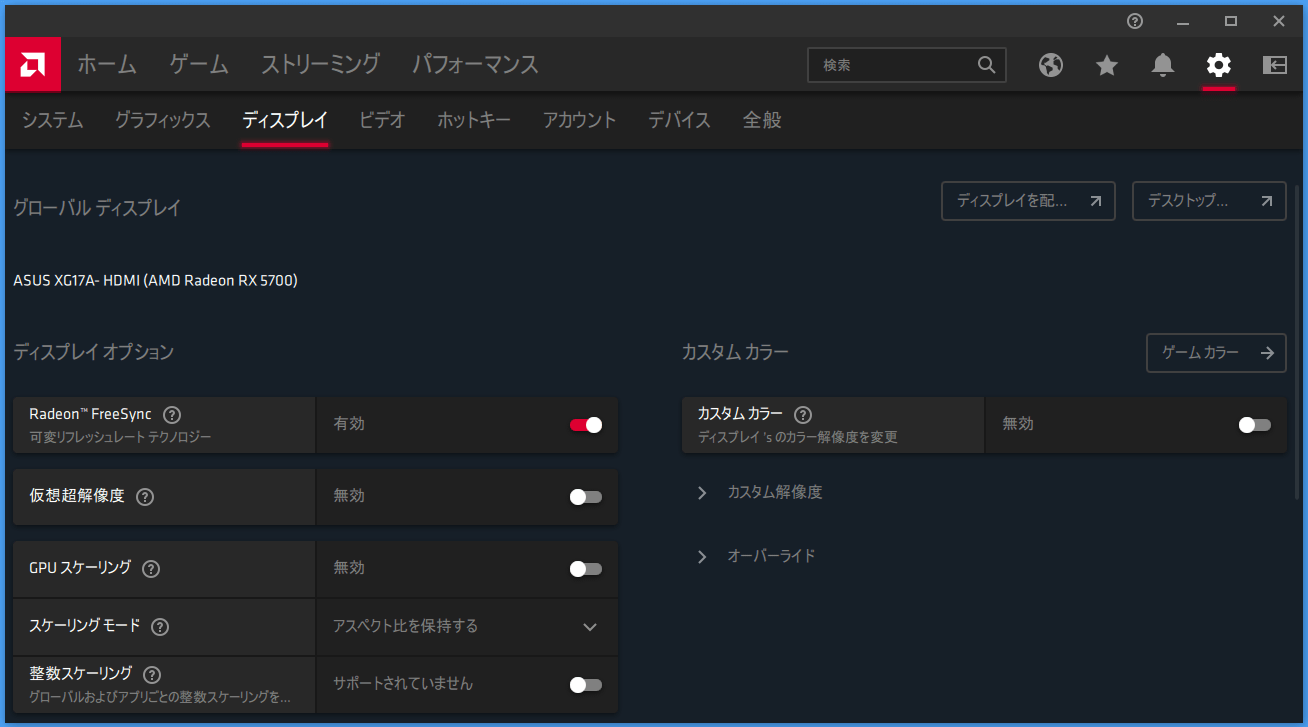Select ディスプレイ tab

pyautogui.click(x=285, y=120)
